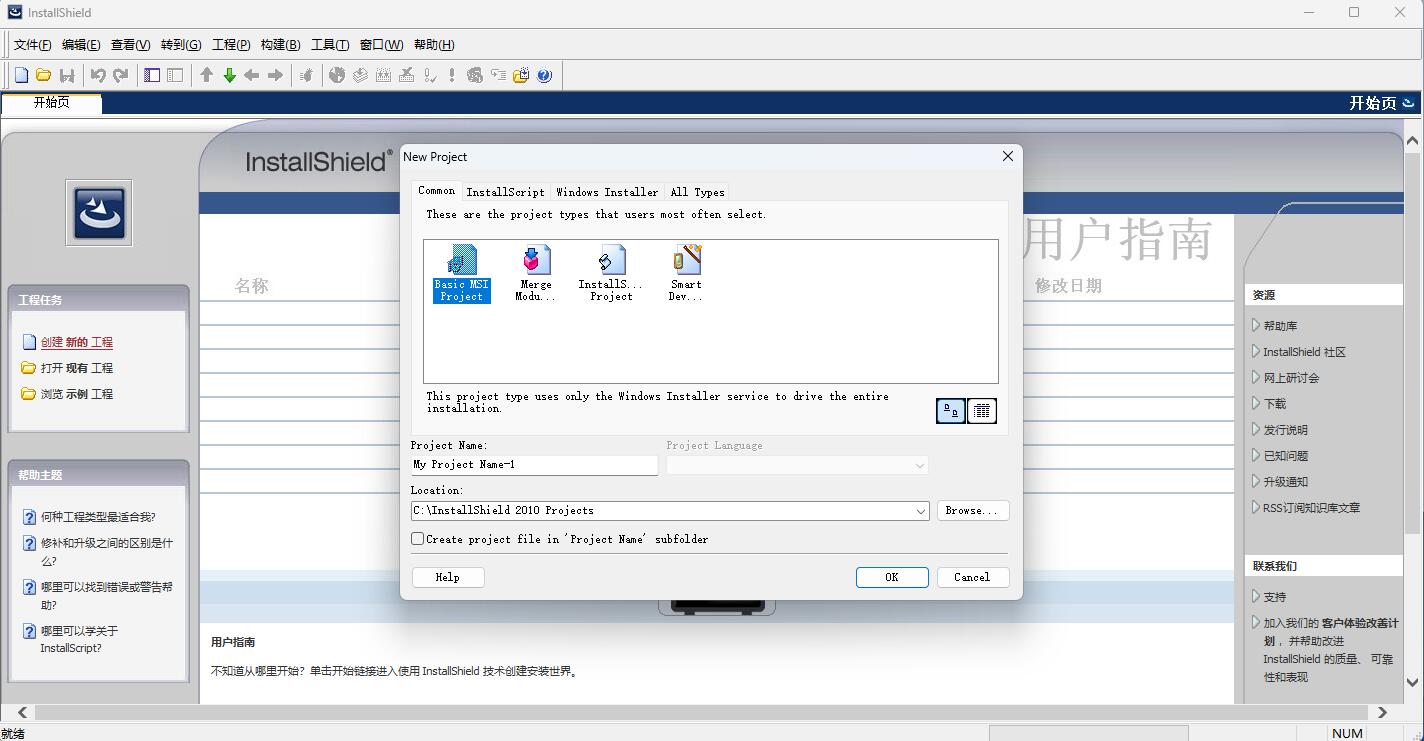
Task: Click the start page icon in title strip
Action: (x=1408, y=103)
